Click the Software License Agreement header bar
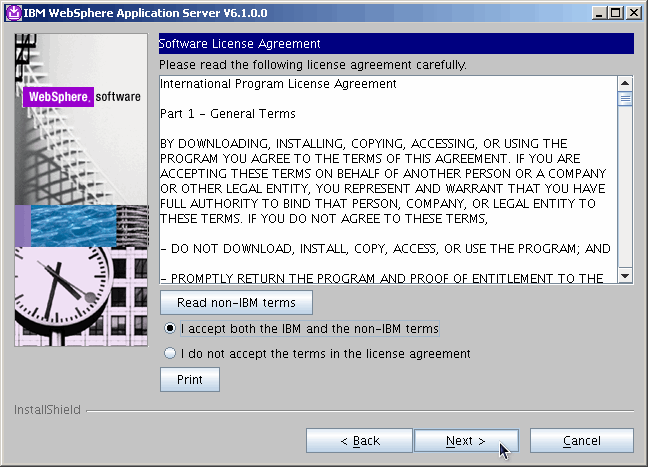Image resolution: width=648 pixels, height=467 pixels. (x=396, y=44)
